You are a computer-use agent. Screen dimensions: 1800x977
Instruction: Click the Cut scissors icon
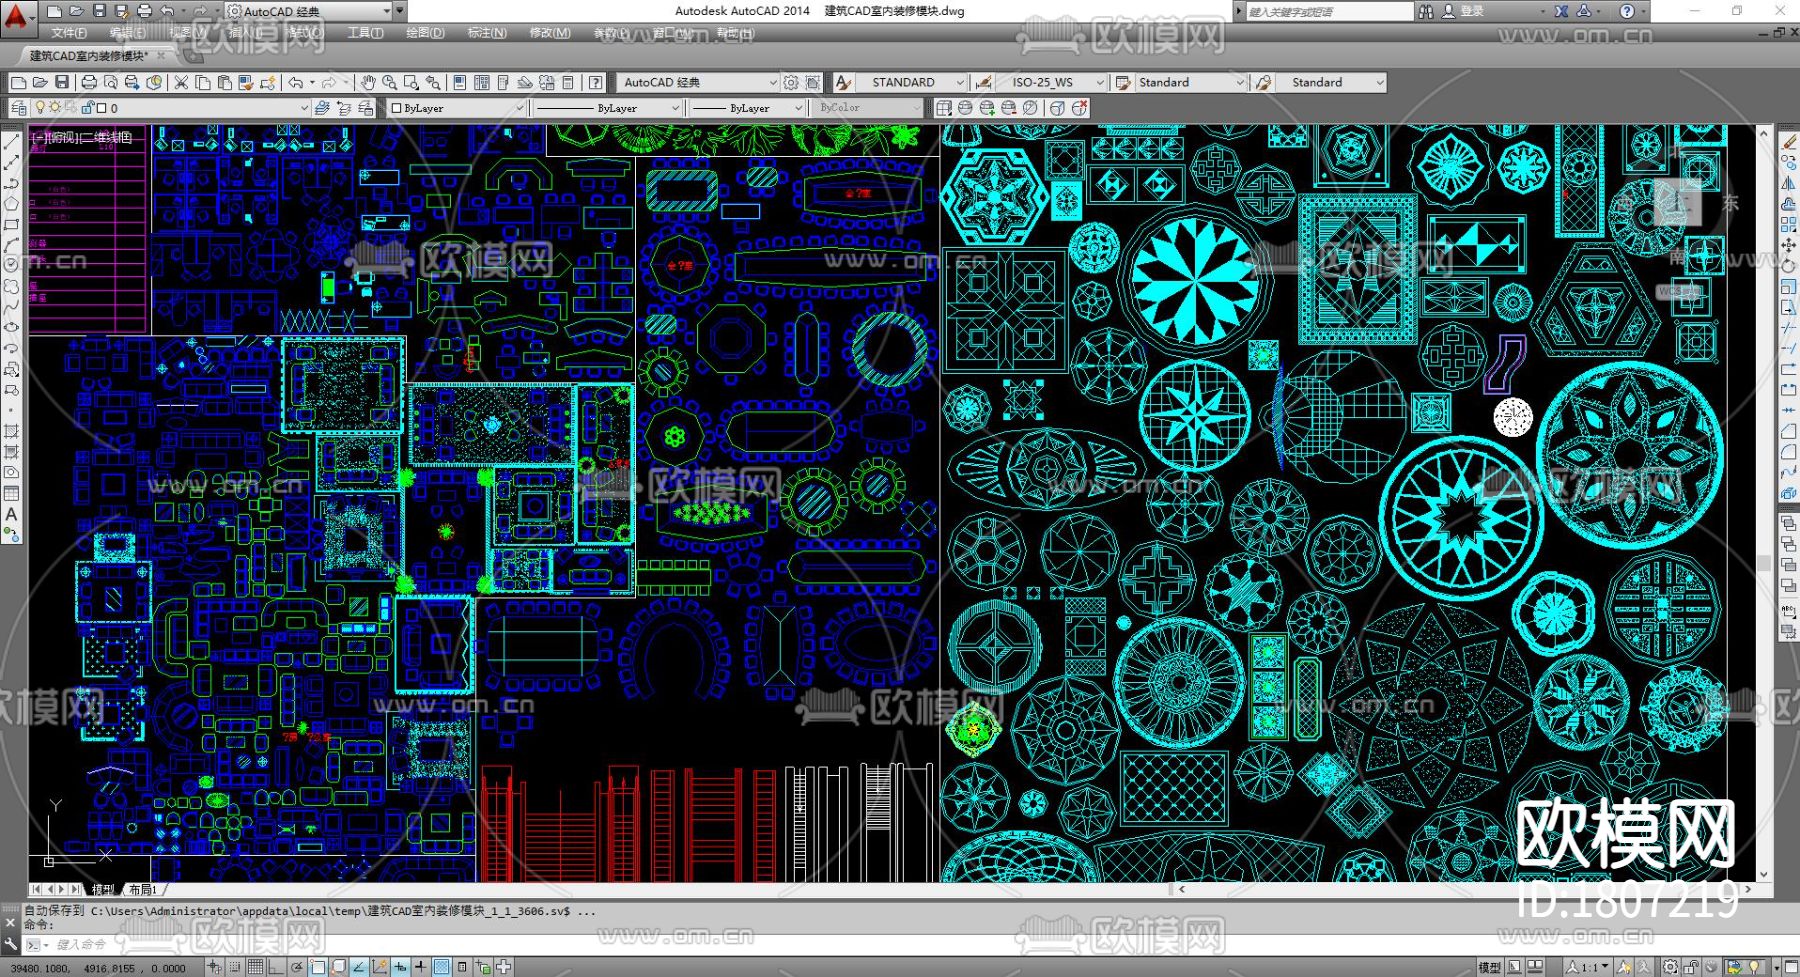[x=181, y=82]
